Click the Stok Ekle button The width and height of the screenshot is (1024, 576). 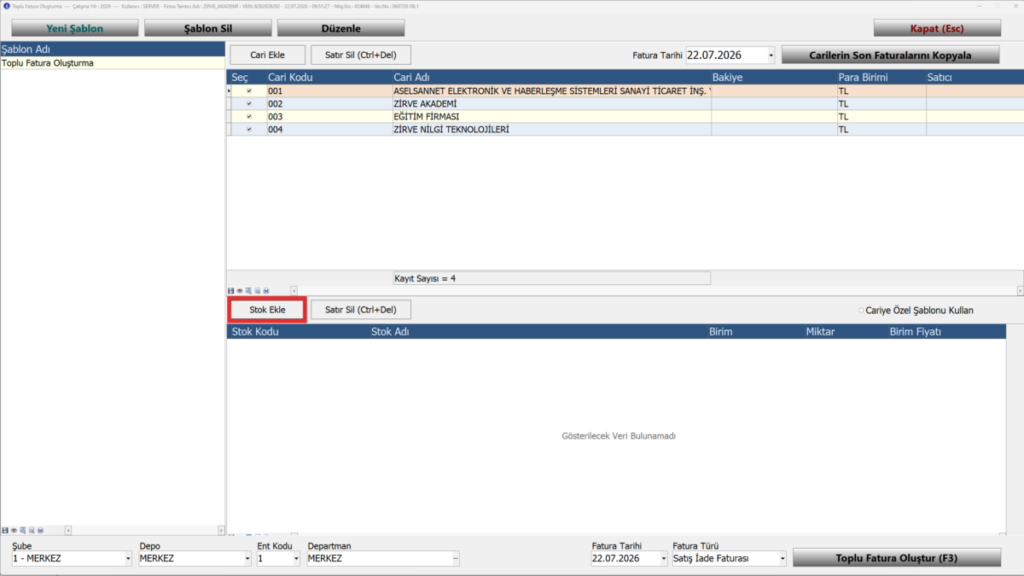tap(267, 310)
